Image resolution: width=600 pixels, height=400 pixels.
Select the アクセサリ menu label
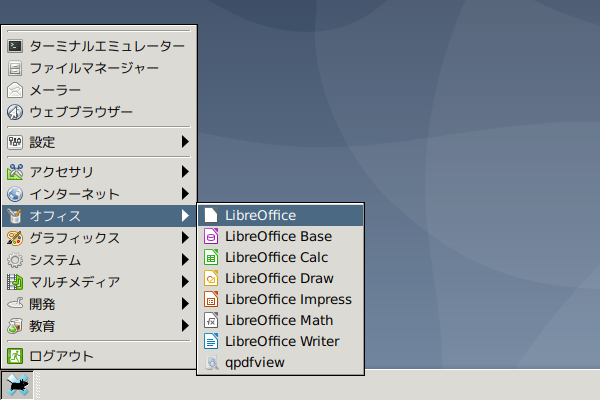pyautogui.click(x=62, y=172)
